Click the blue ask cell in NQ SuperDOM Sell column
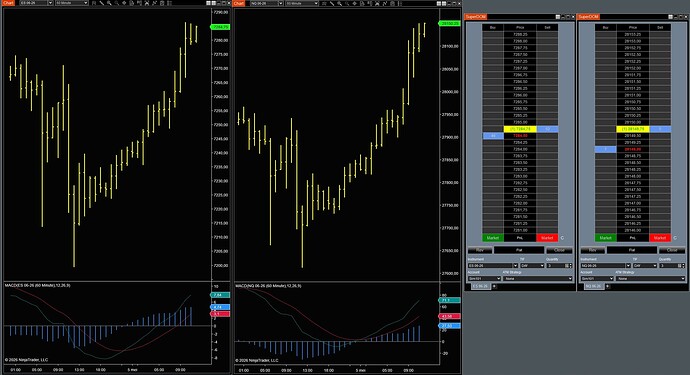The width and height of the screenshot is (690, 375). (660, 129)
